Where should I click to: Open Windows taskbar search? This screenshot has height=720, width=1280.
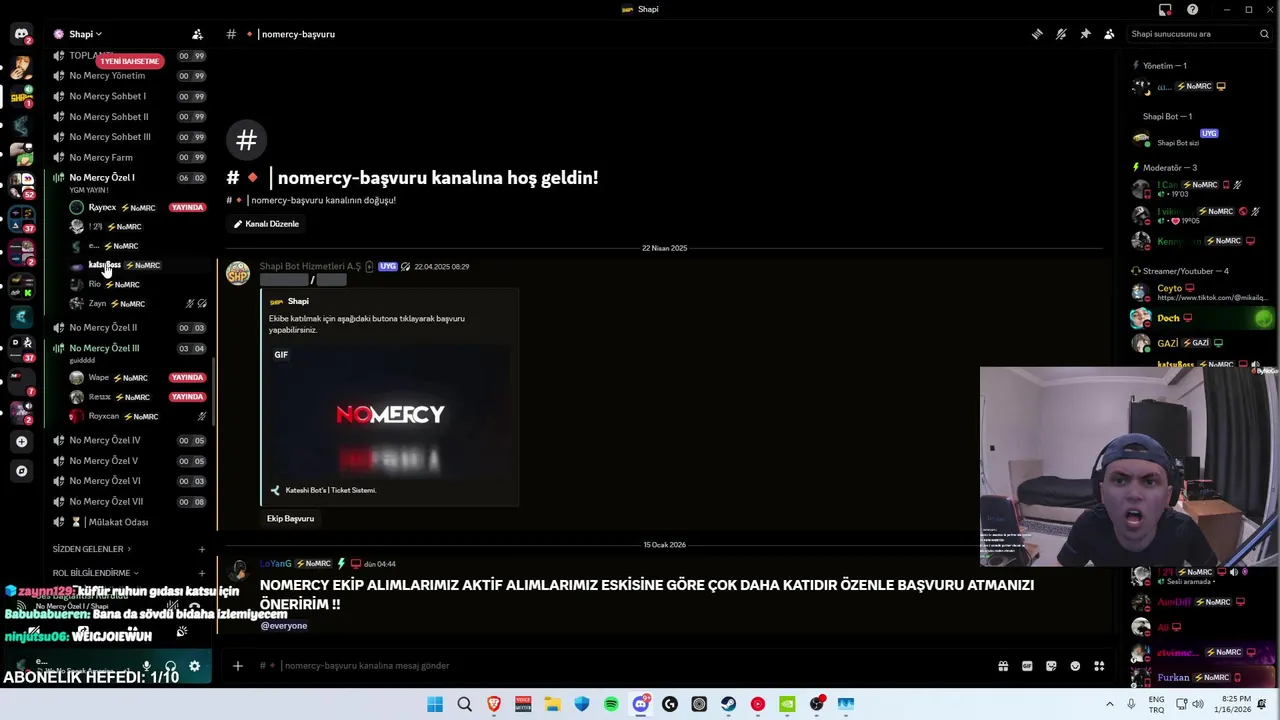(x=464, y=704)
